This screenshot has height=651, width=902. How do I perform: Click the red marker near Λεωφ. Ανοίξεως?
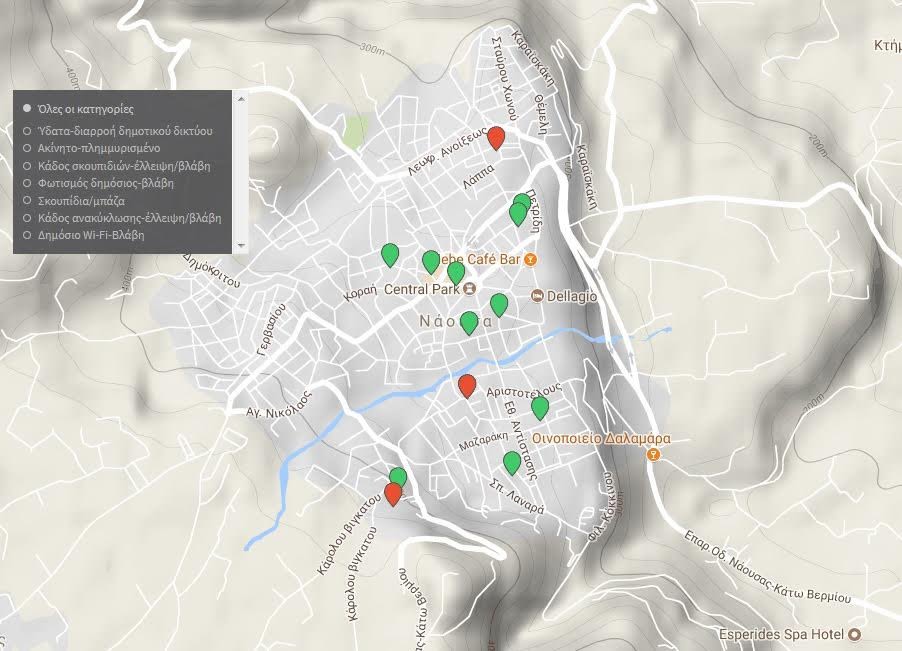495,138
